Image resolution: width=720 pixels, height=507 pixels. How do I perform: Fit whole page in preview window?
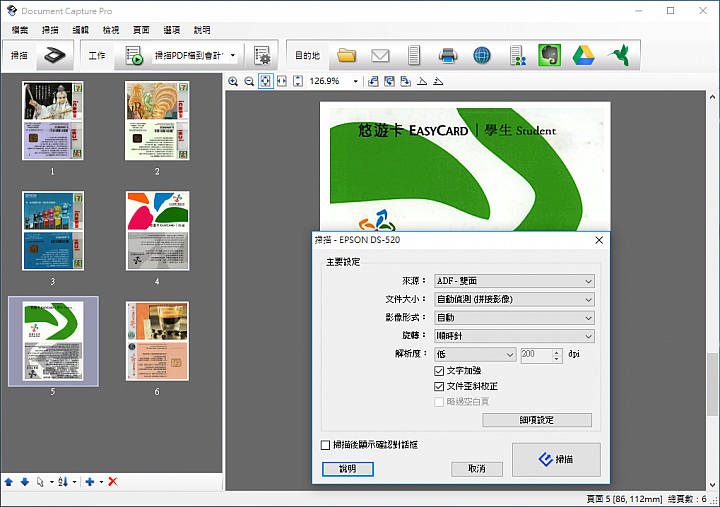click(x=265, y=81)
